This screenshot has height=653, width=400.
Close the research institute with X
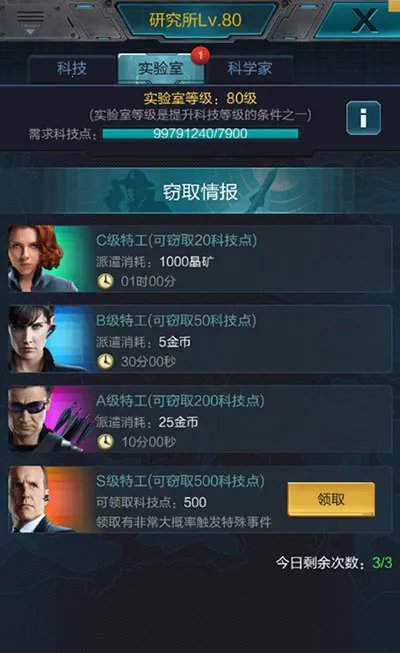365,20
